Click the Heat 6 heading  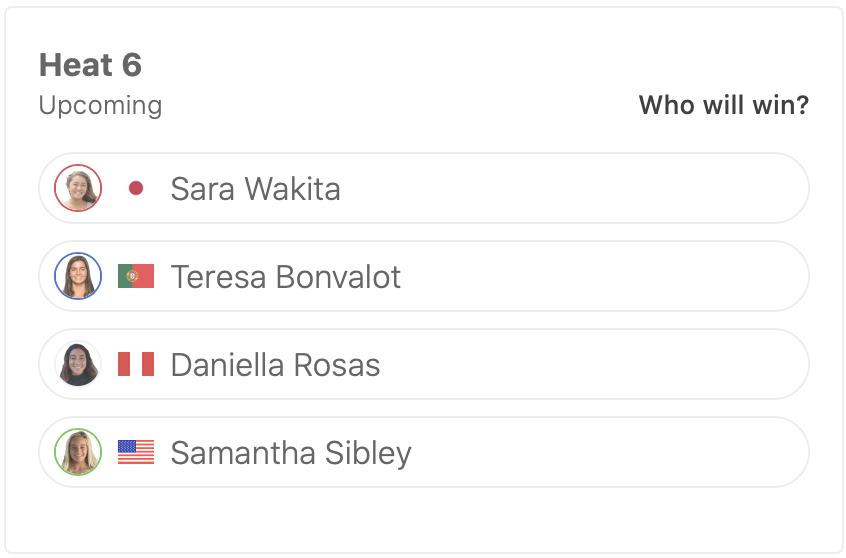point(90,65)
